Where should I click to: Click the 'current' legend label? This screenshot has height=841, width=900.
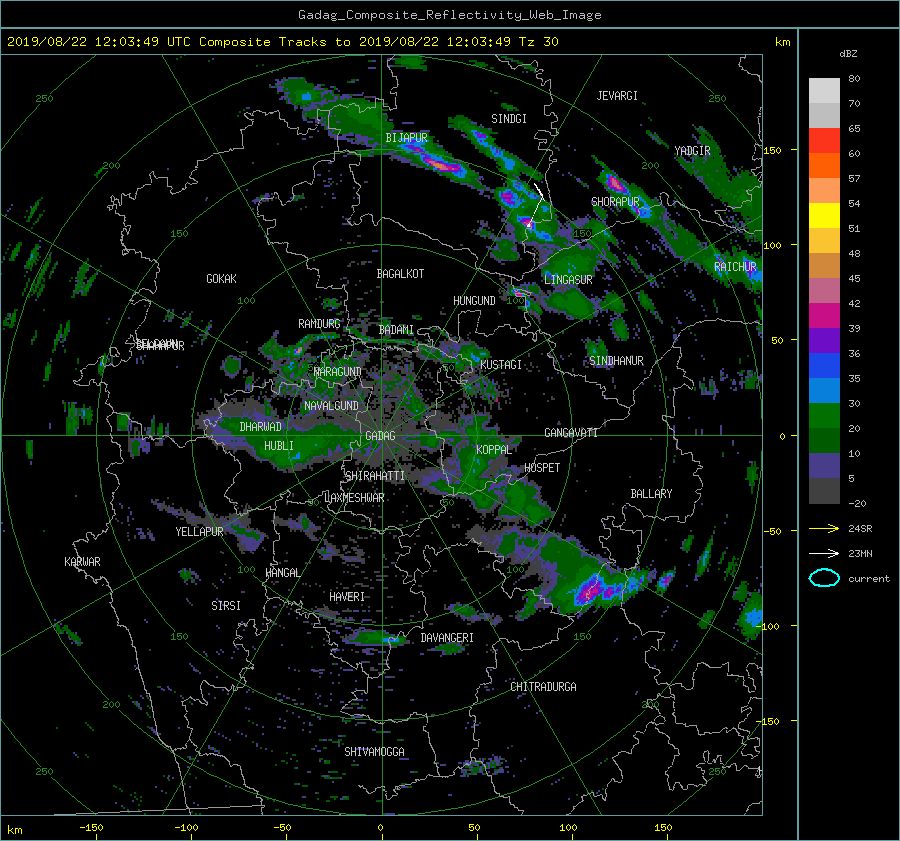coord(869,579)
